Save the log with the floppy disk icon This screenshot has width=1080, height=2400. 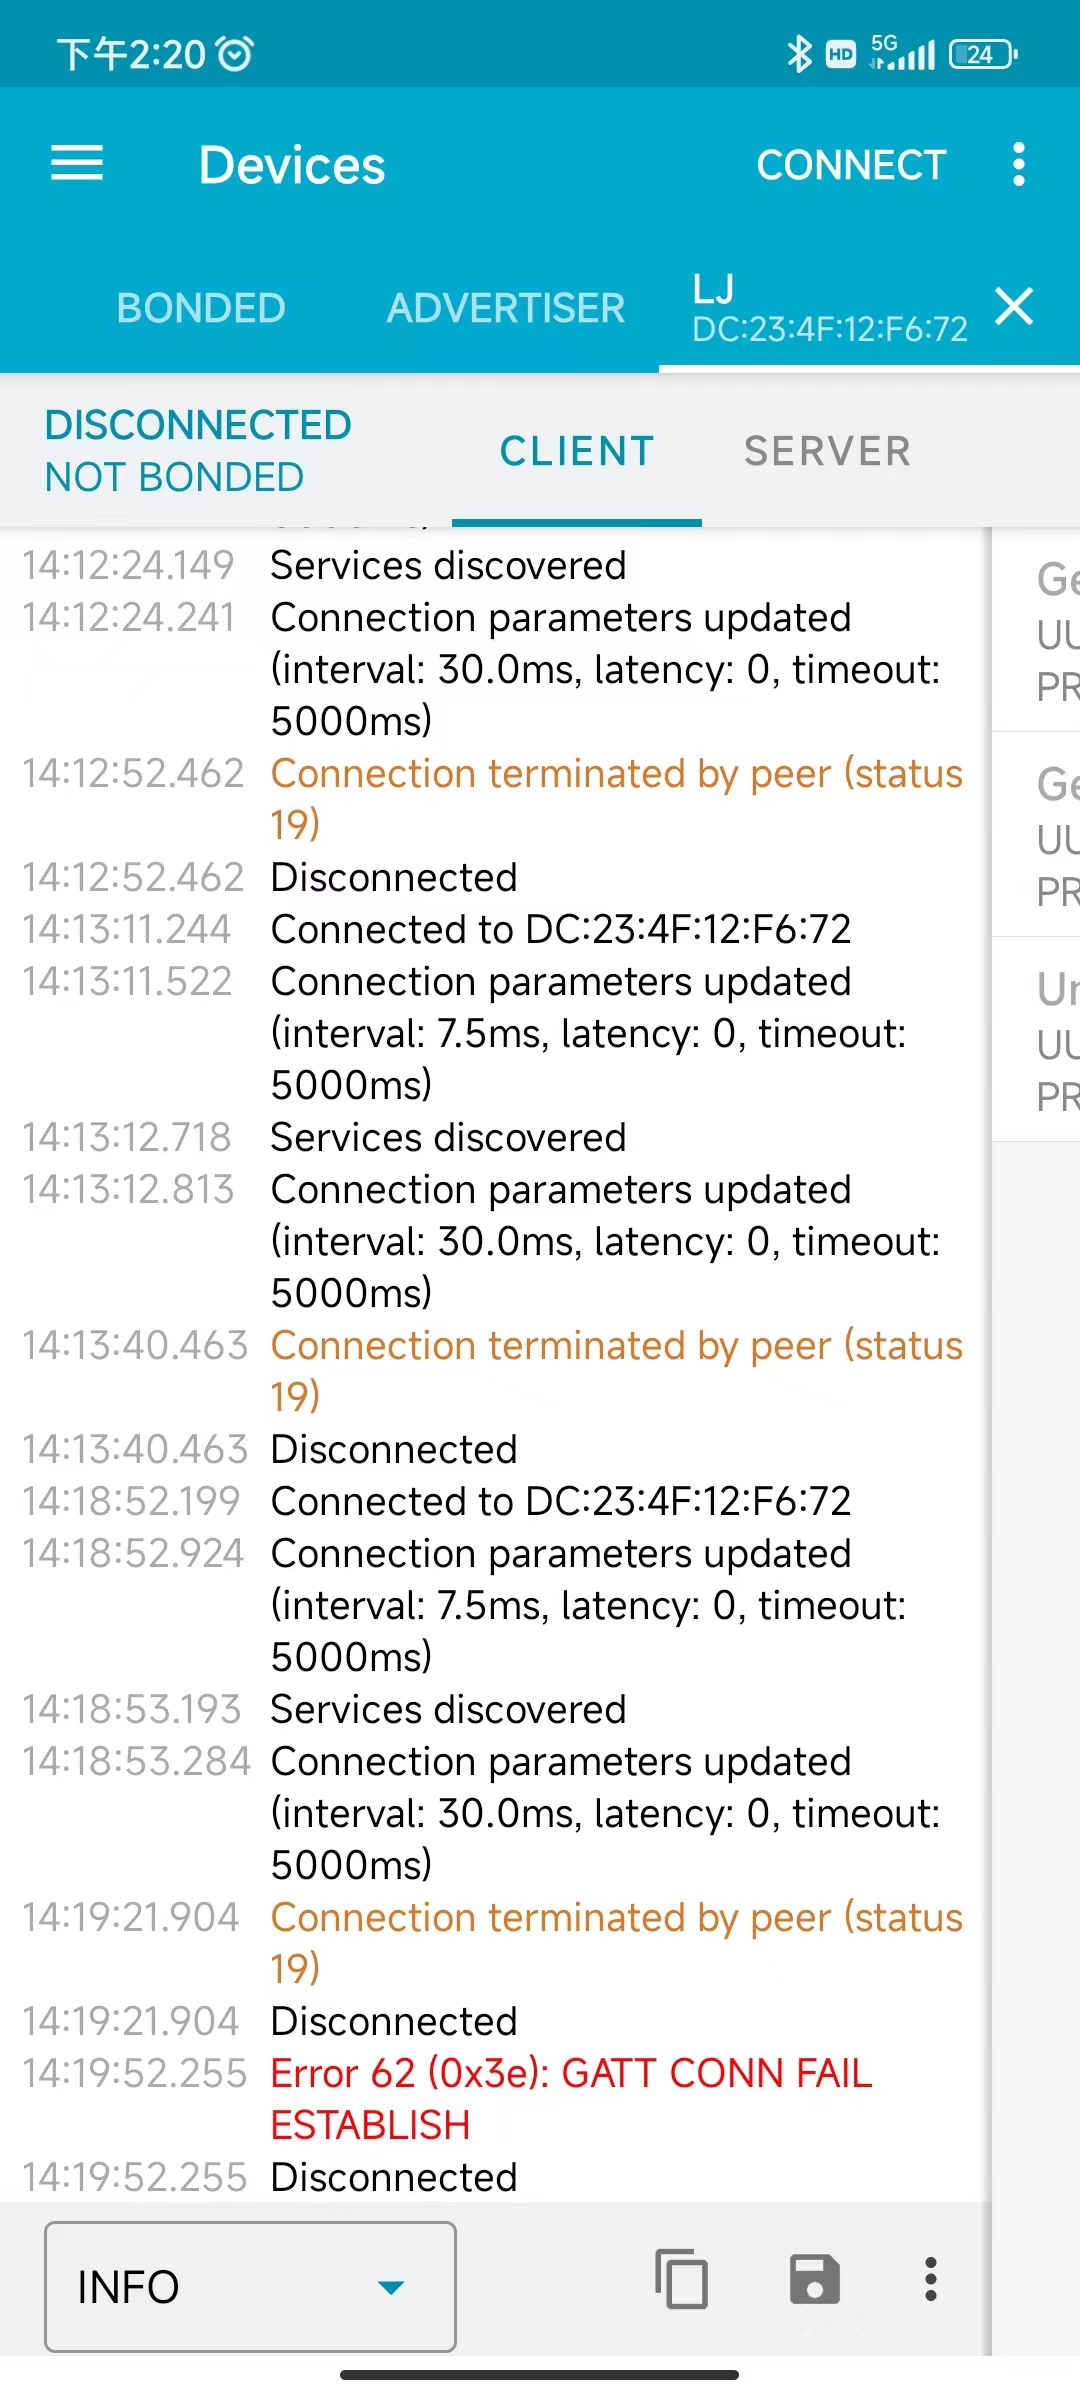[814, 2279]
